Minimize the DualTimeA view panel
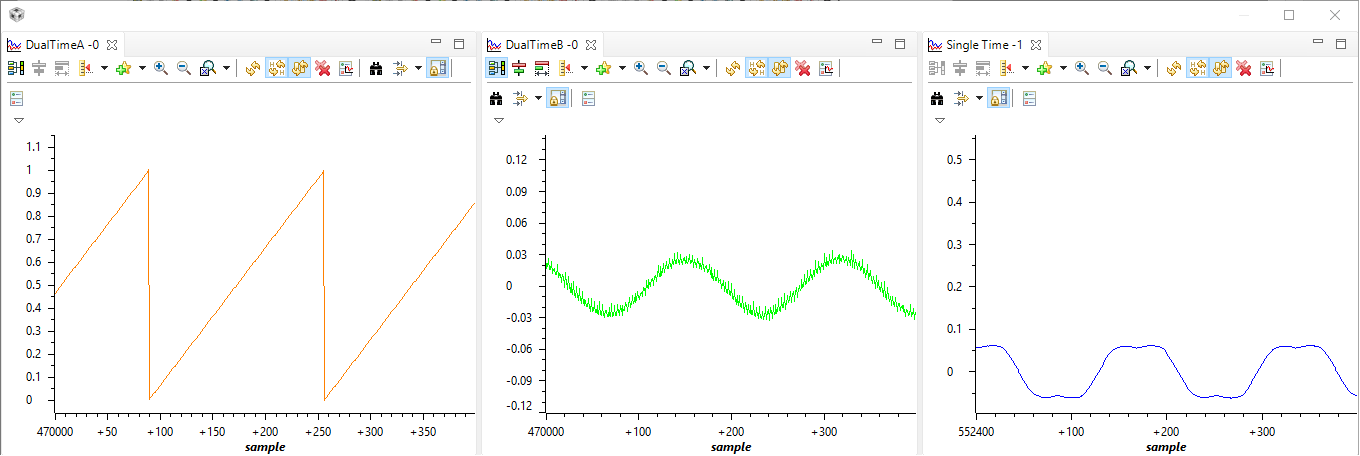 436,42
